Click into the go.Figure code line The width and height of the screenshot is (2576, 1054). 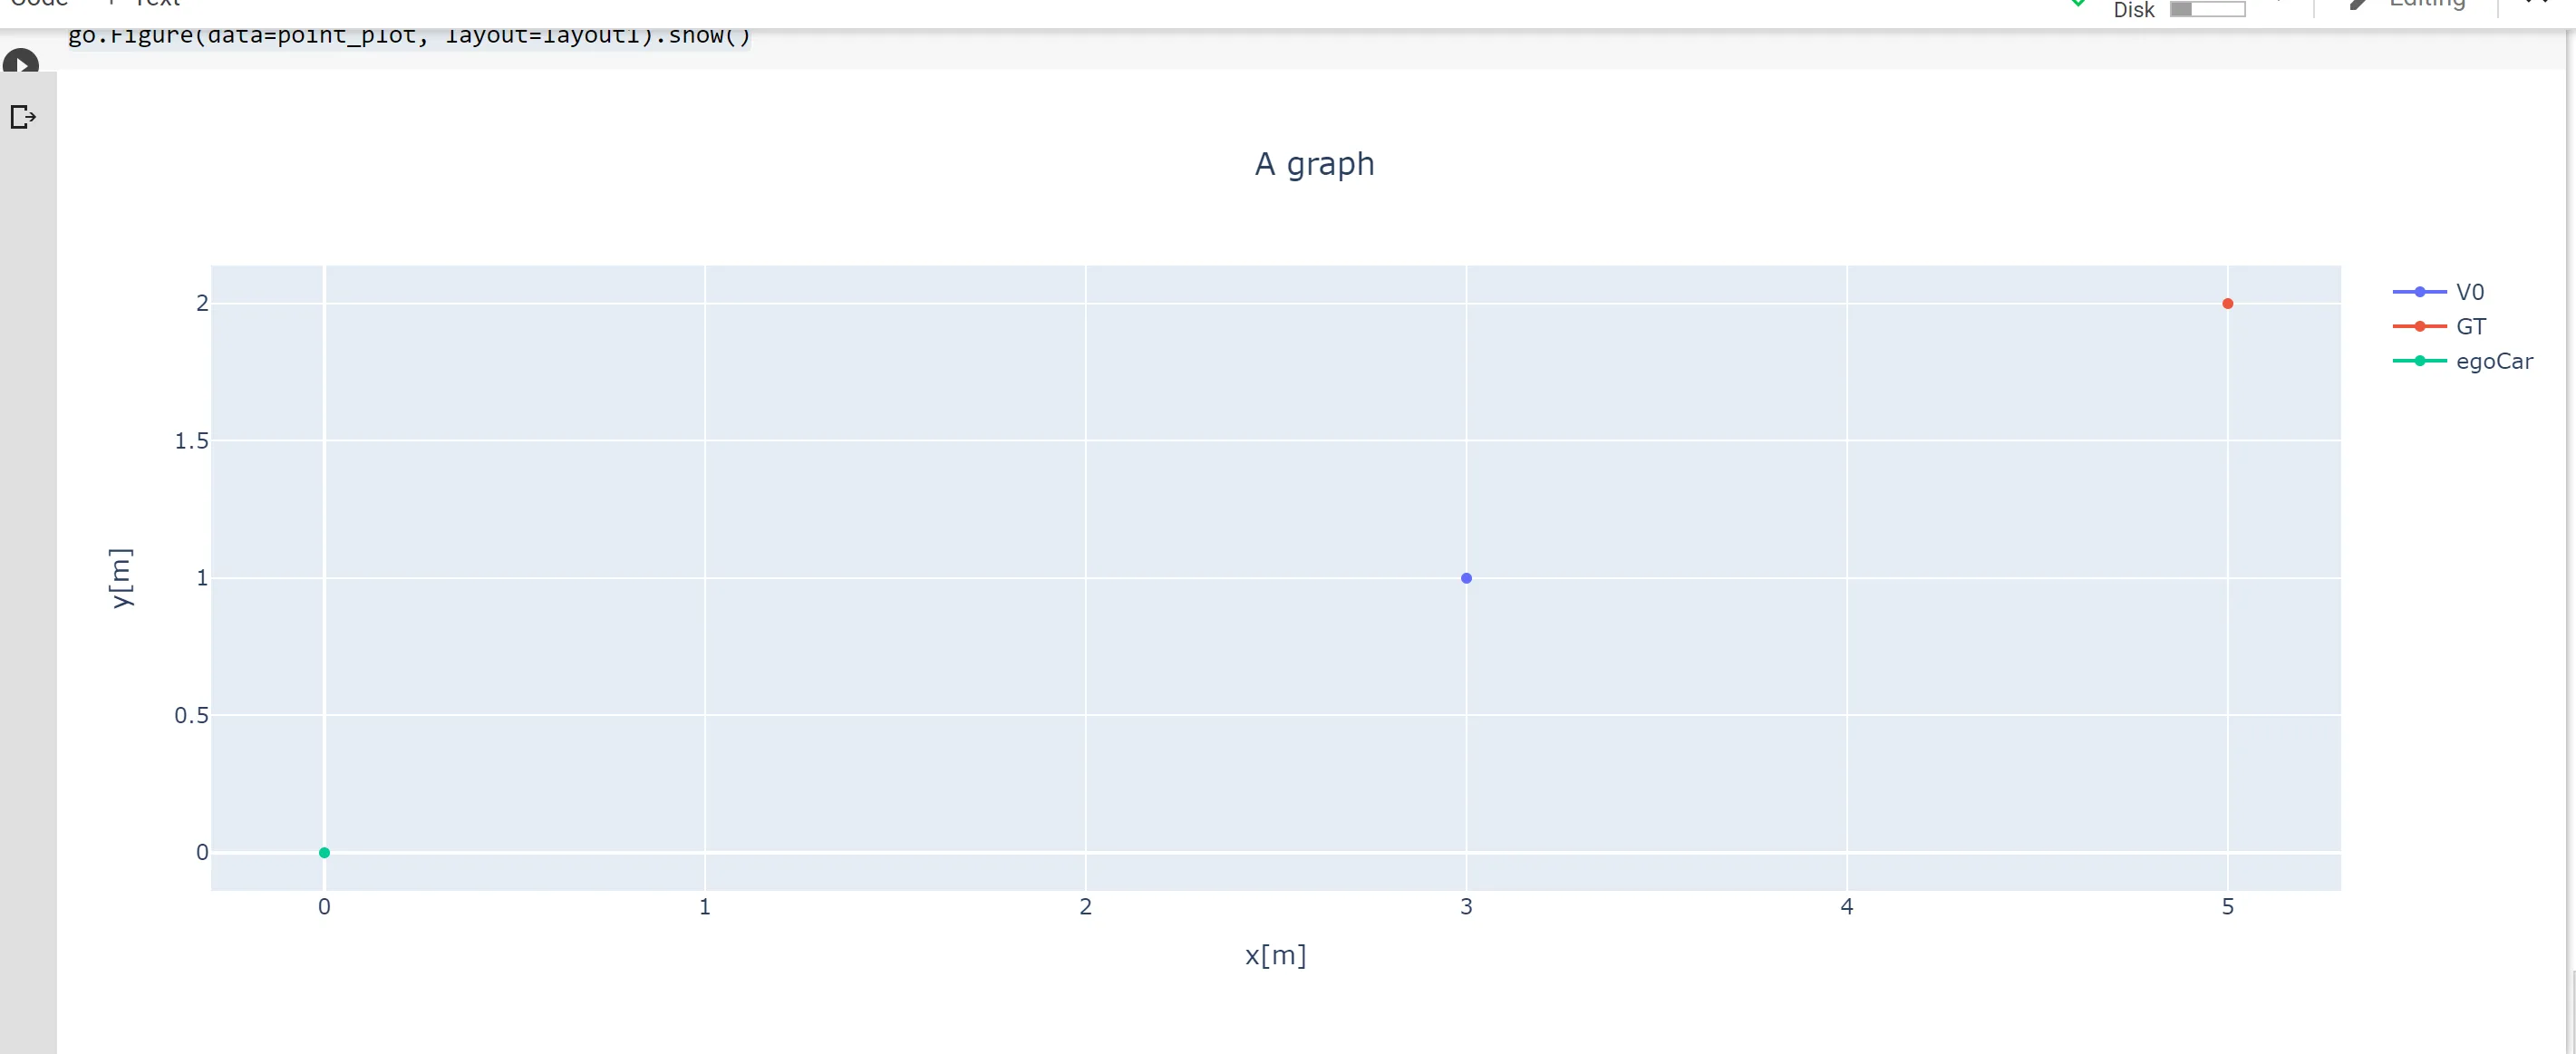(x=409, y=36)
